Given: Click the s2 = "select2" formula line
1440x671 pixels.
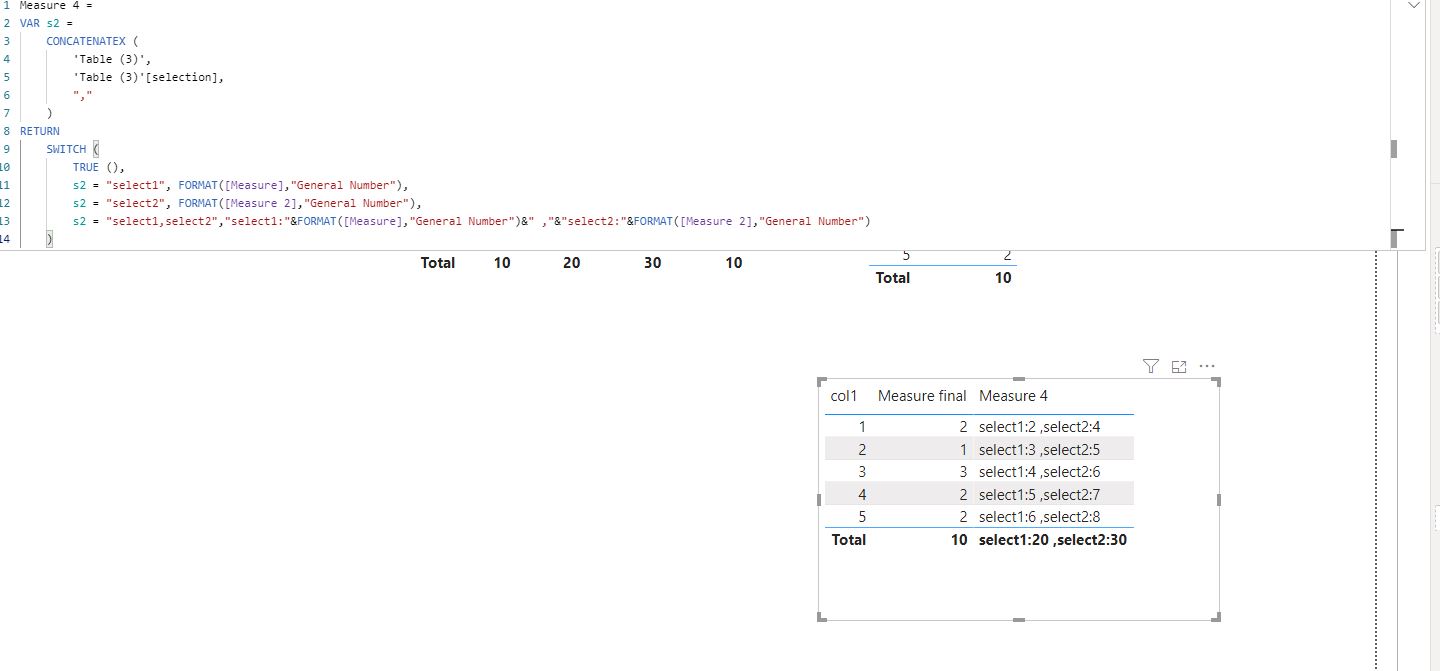Looking at the screenshot, I should click(248, 203).
